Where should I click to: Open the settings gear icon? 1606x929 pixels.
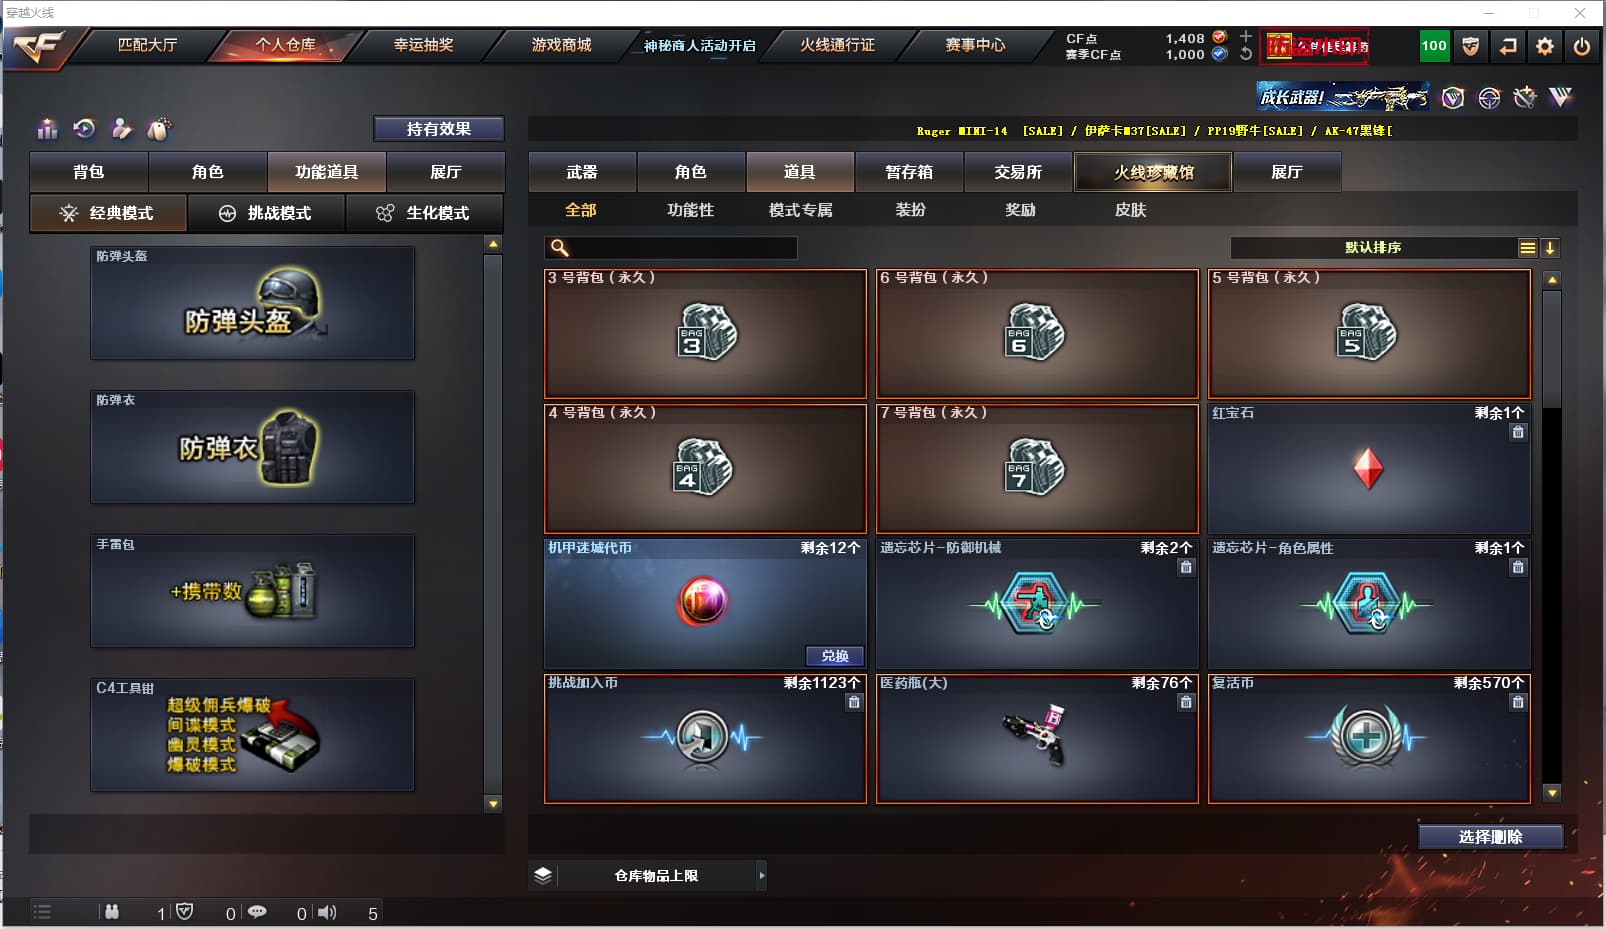click(x=1545, y=46)
